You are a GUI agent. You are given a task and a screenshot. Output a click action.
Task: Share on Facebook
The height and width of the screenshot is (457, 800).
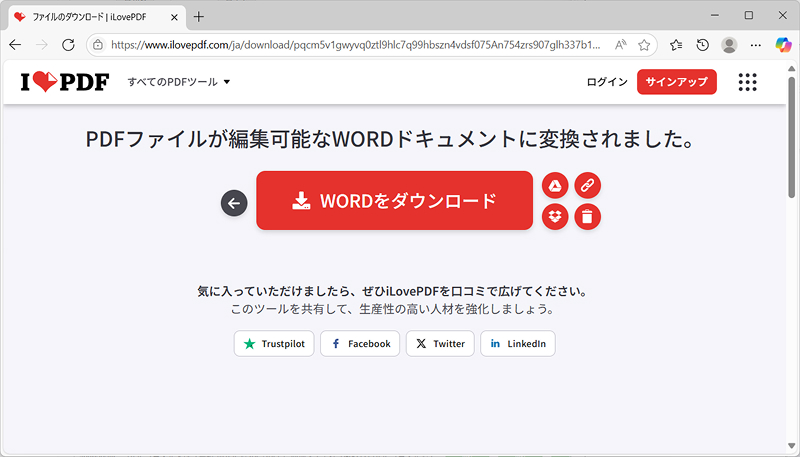click(x=360, y=344)
